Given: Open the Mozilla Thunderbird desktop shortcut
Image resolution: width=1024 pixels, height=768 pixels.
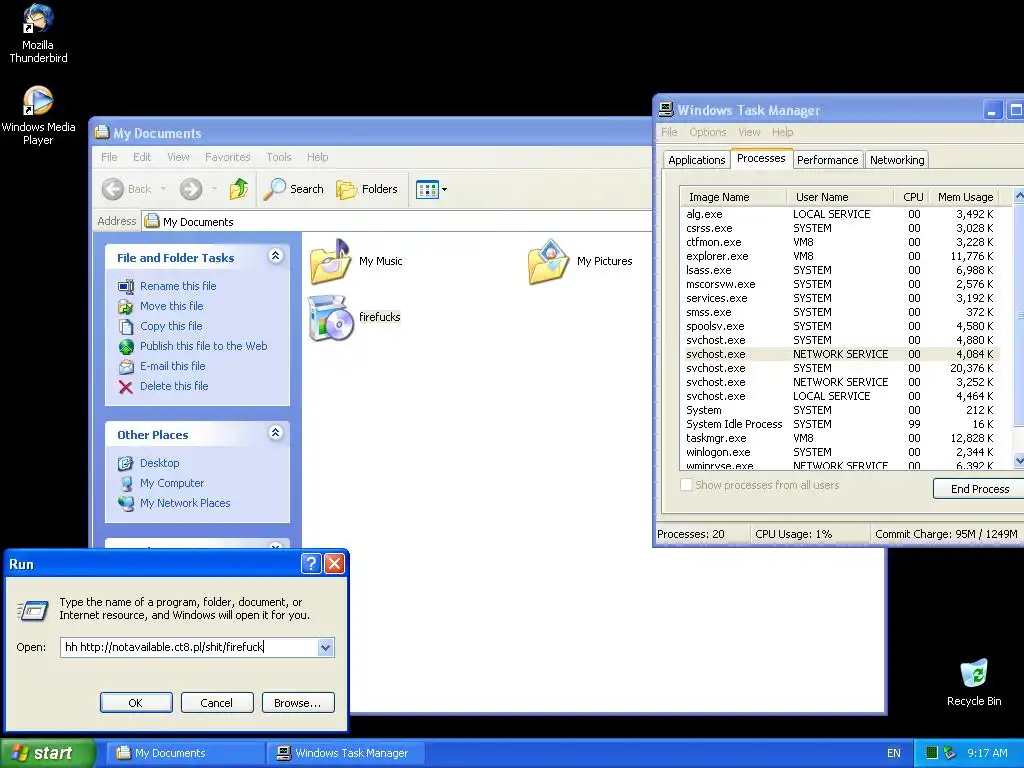Looking at the screenshot, I should point(38,34).
